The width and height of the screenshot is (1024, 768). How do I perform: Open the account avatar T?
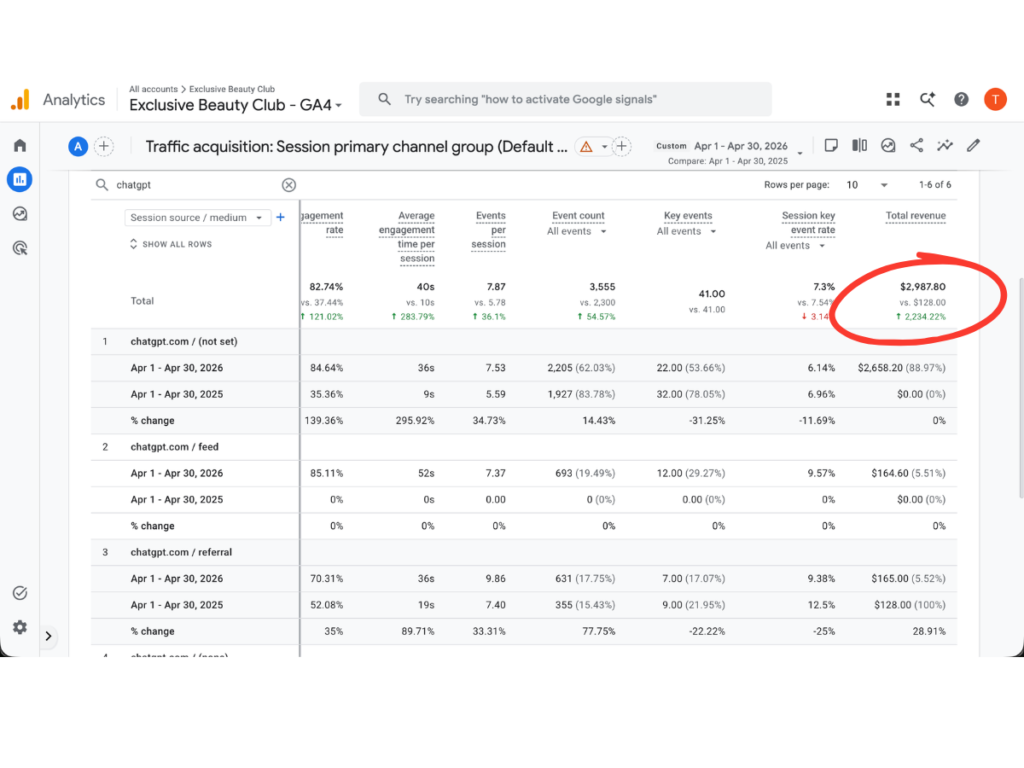point(995,99)
